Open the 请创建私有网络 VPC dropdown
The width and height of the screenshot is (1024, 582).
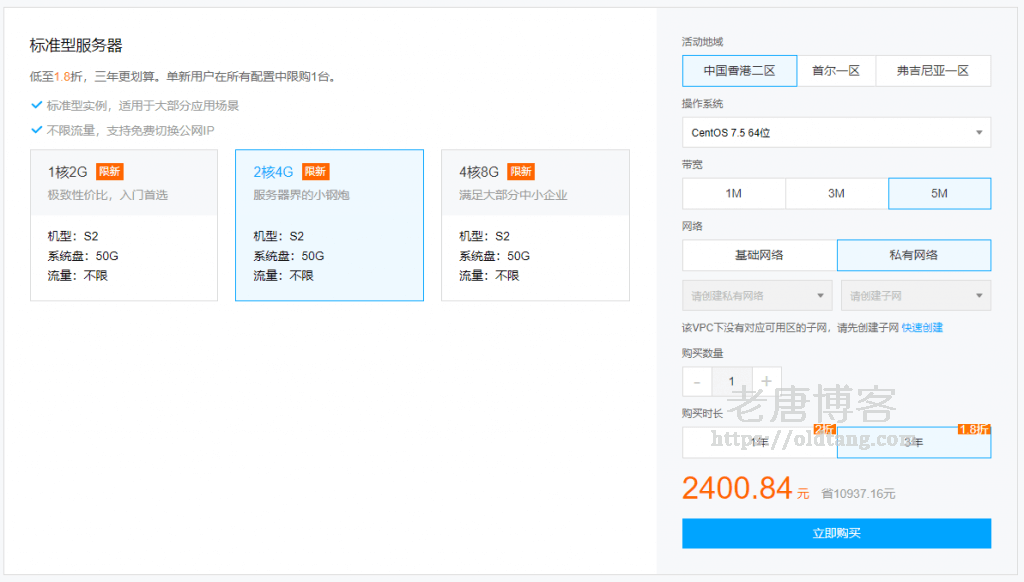coord(757,295)
